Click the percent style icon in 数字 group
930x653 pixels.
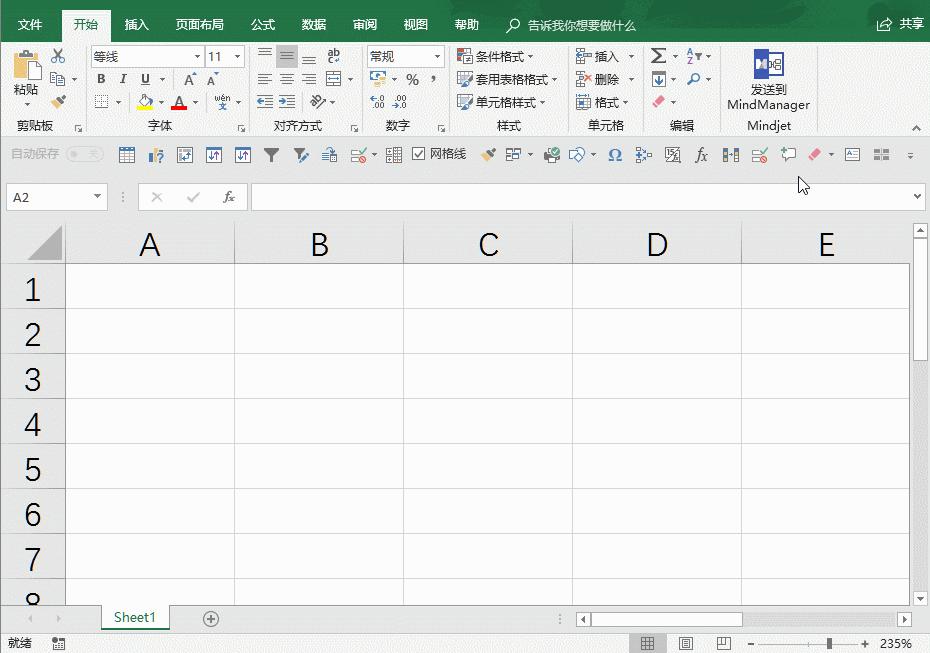click(412, 80)
